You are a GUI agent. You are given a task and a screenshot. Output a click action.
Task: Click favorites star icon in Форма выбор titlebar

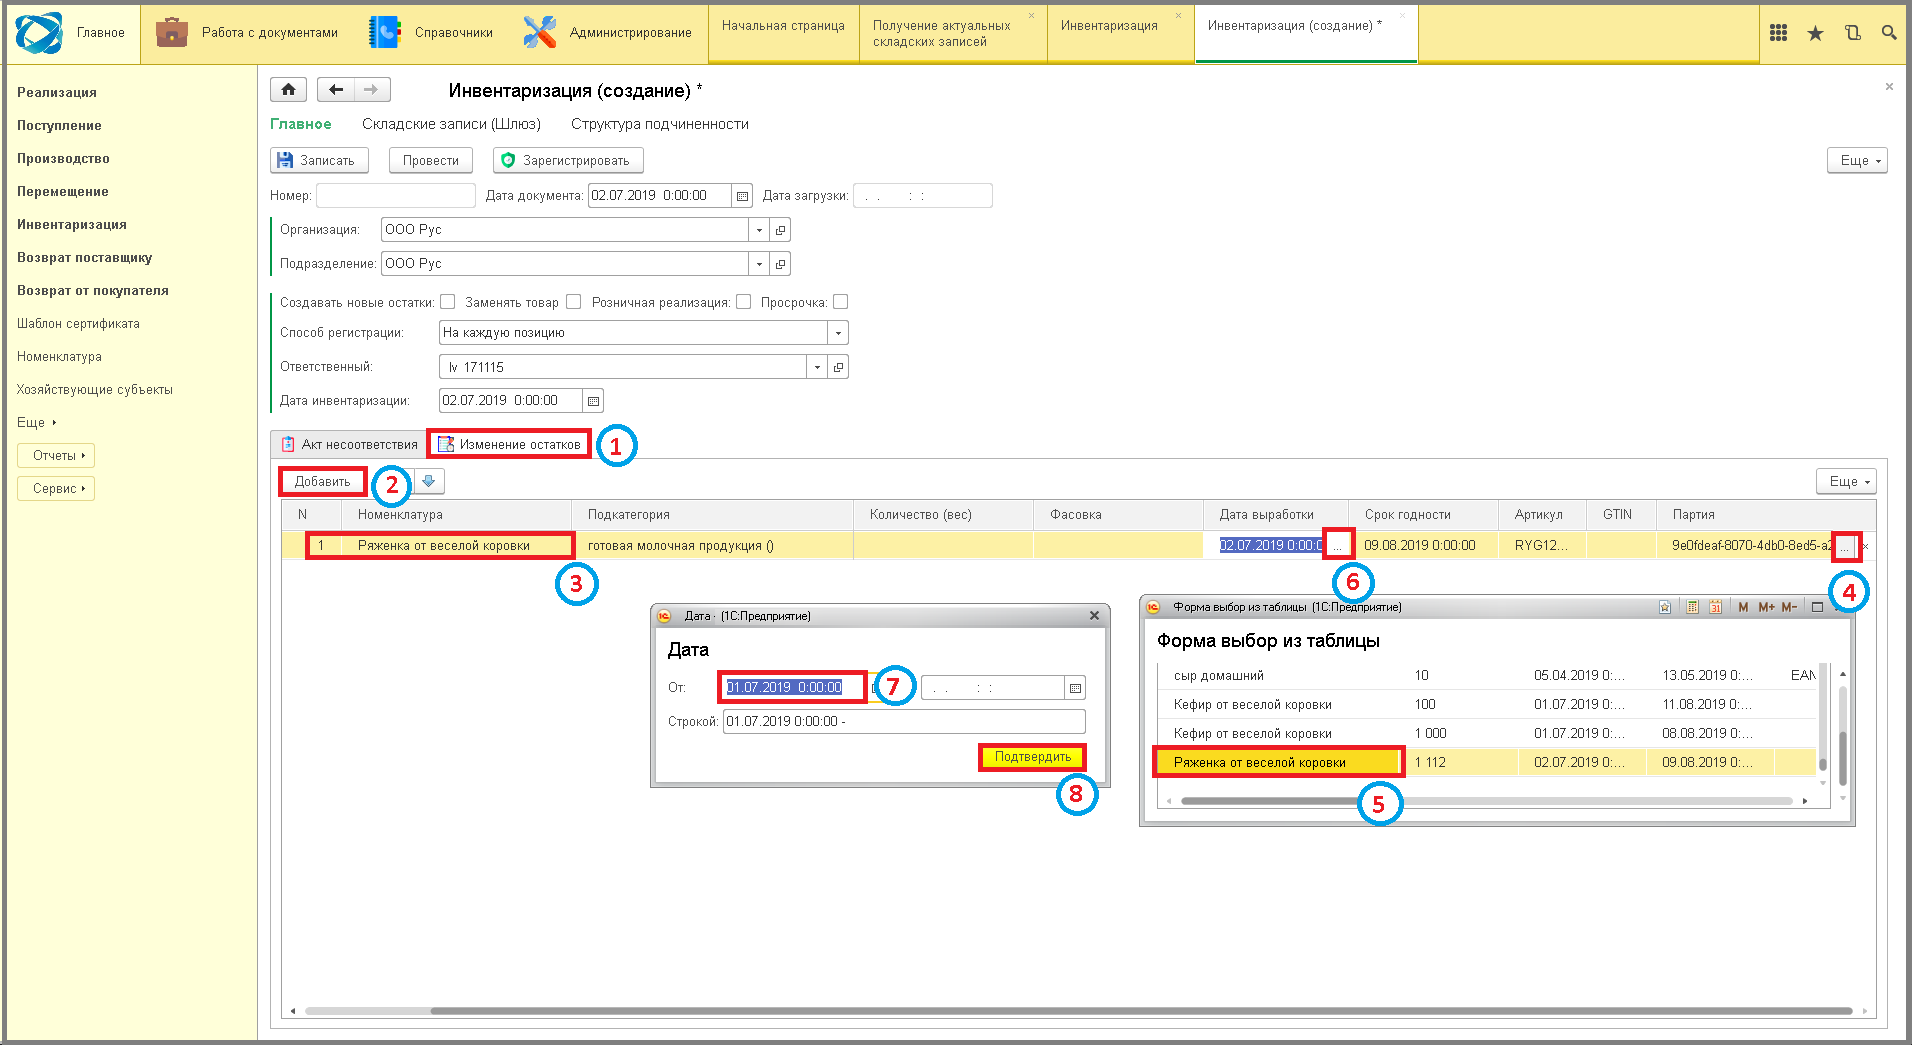click(x=1665, y=607)
